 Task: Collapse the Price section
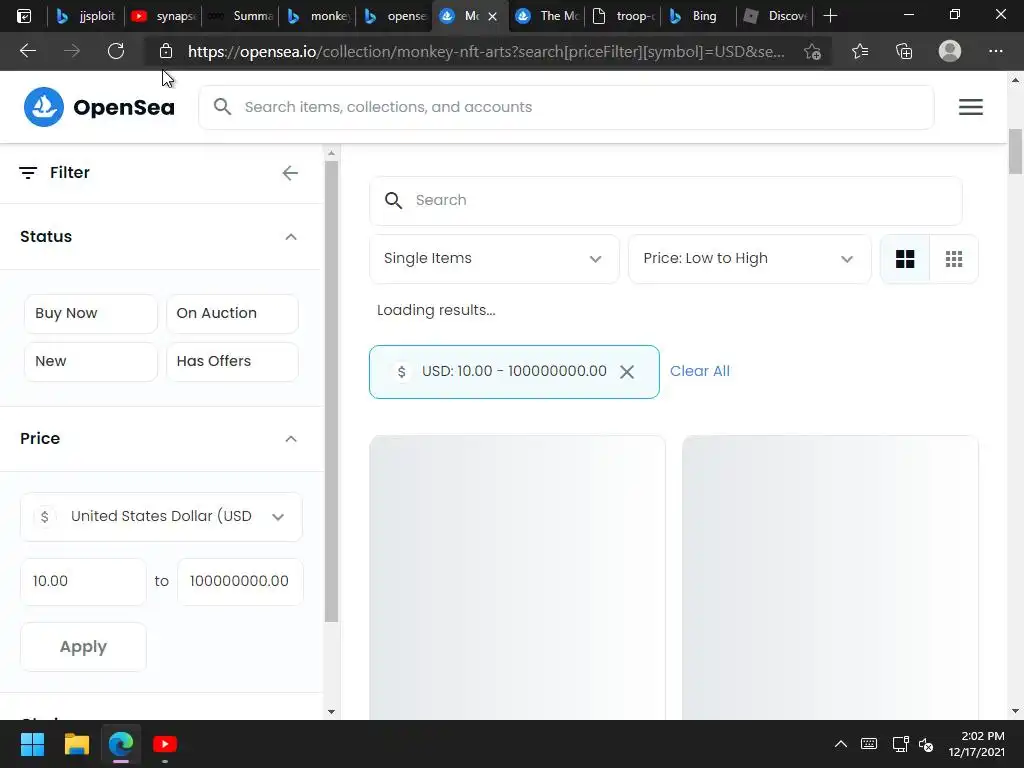(x=291, y=438)
